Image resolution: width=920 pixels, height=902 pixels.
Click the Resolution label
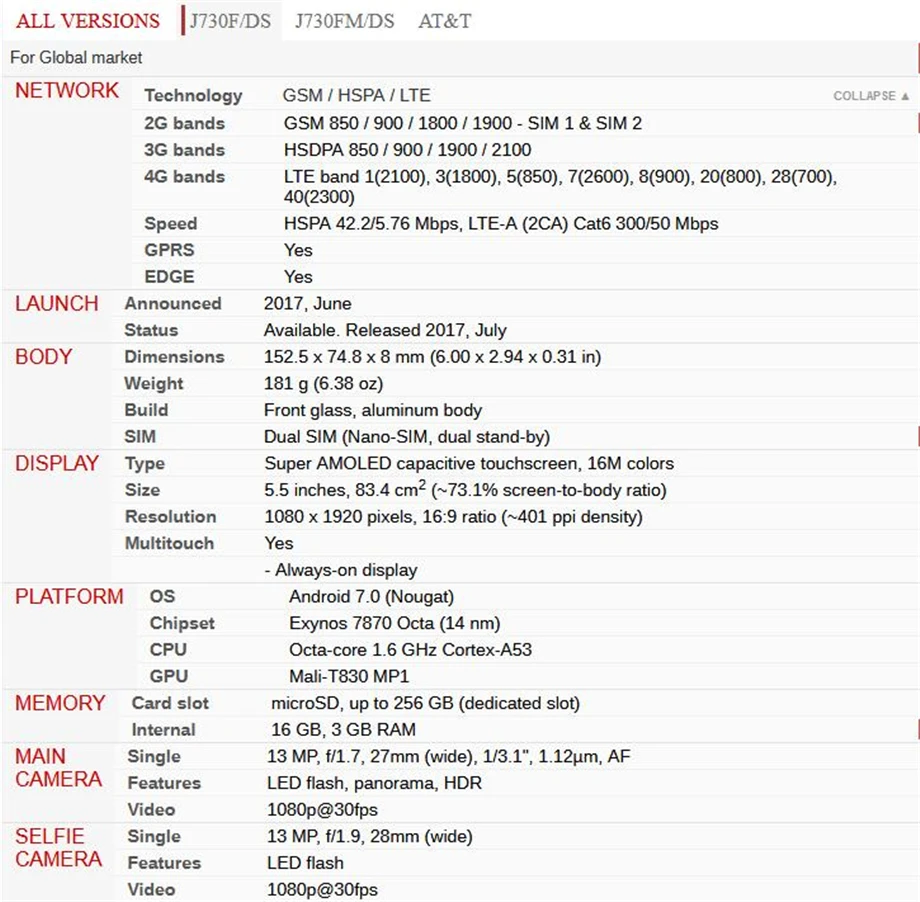point(170,516)
